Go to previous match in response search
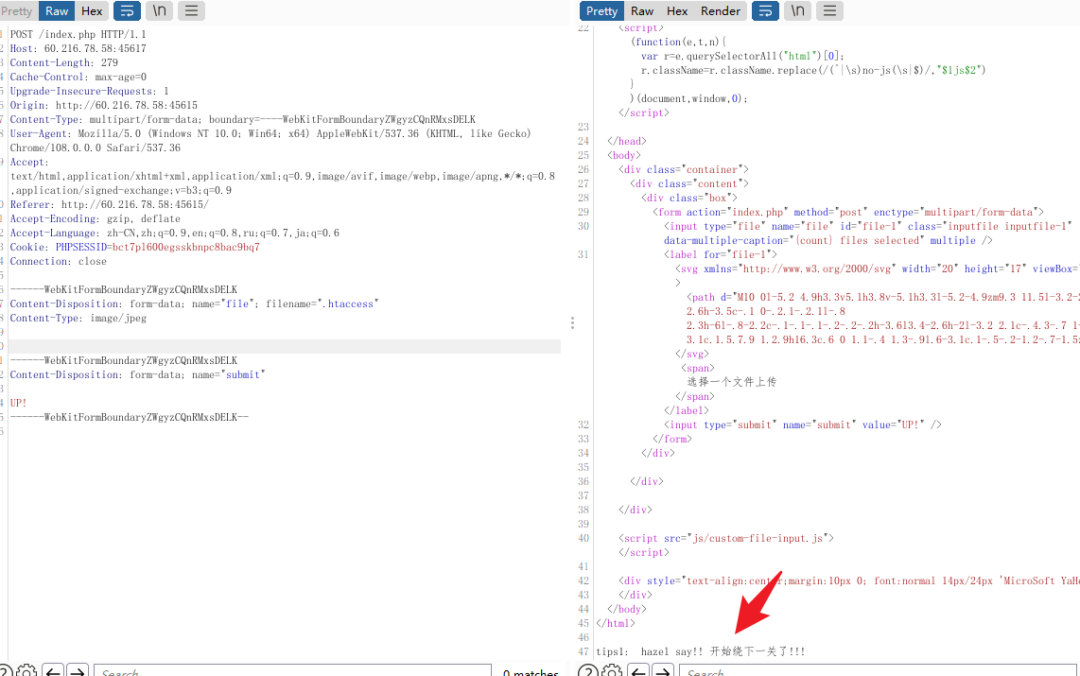 tap(638, 671)
